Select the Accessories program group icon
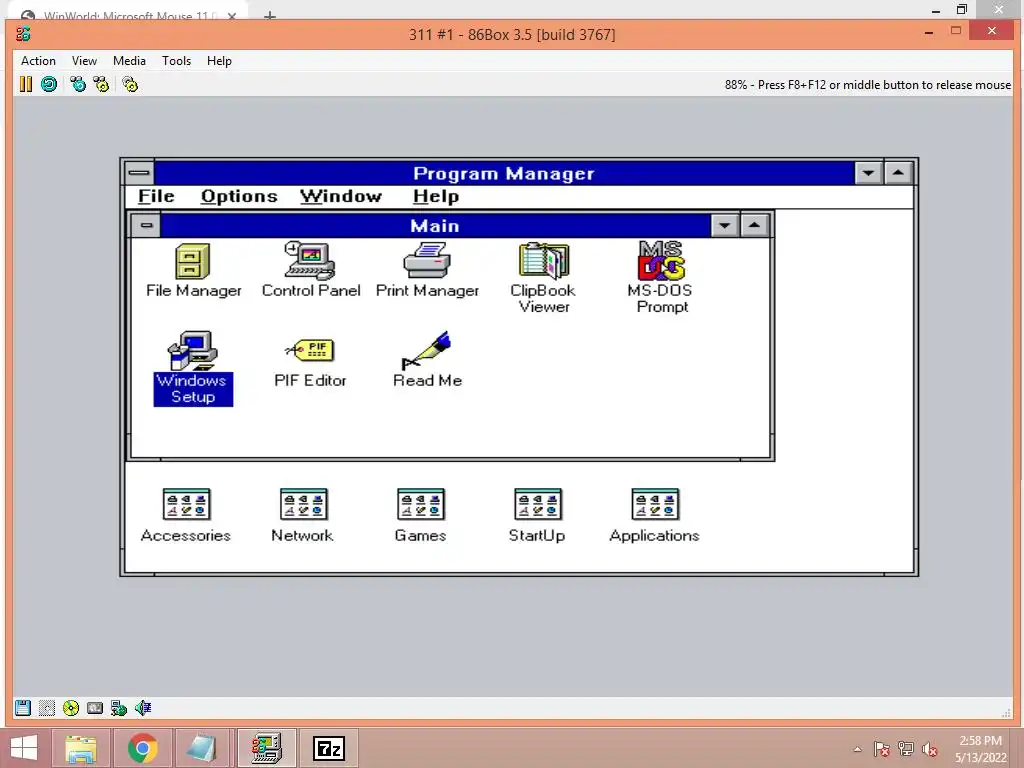 point(185,515)
